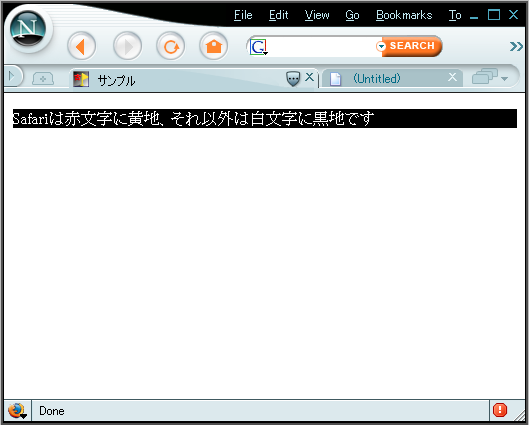529x425 pixels.
Task: Go to the home page icon
Action: pyautogui.click(x=214, y=46)
